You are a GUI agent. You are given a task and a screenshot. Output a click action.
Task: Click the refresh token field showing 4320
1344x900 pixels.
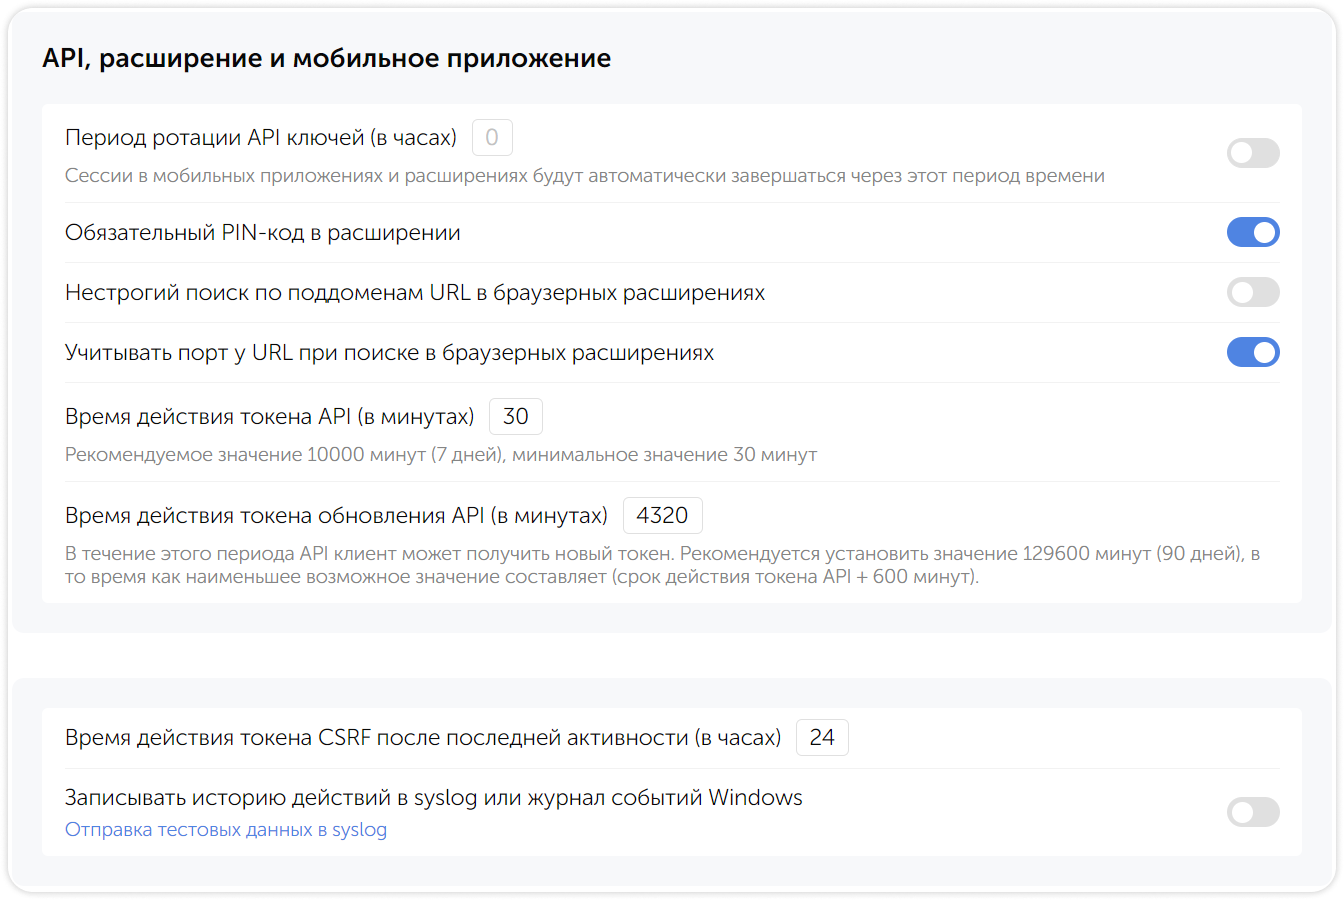coord(662,515)
